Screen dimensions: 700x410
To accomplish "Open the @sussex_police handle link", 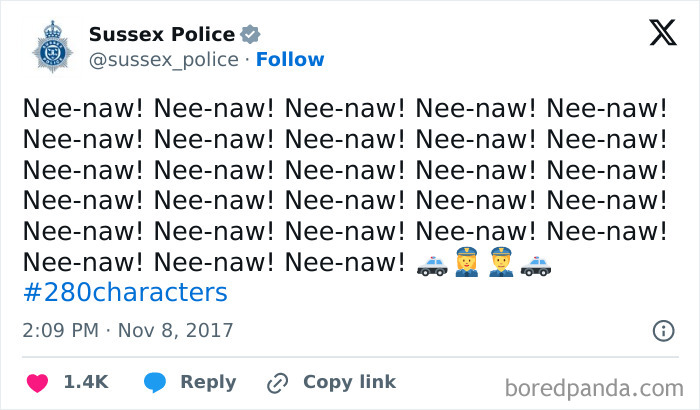I will (x=164, y=60).
